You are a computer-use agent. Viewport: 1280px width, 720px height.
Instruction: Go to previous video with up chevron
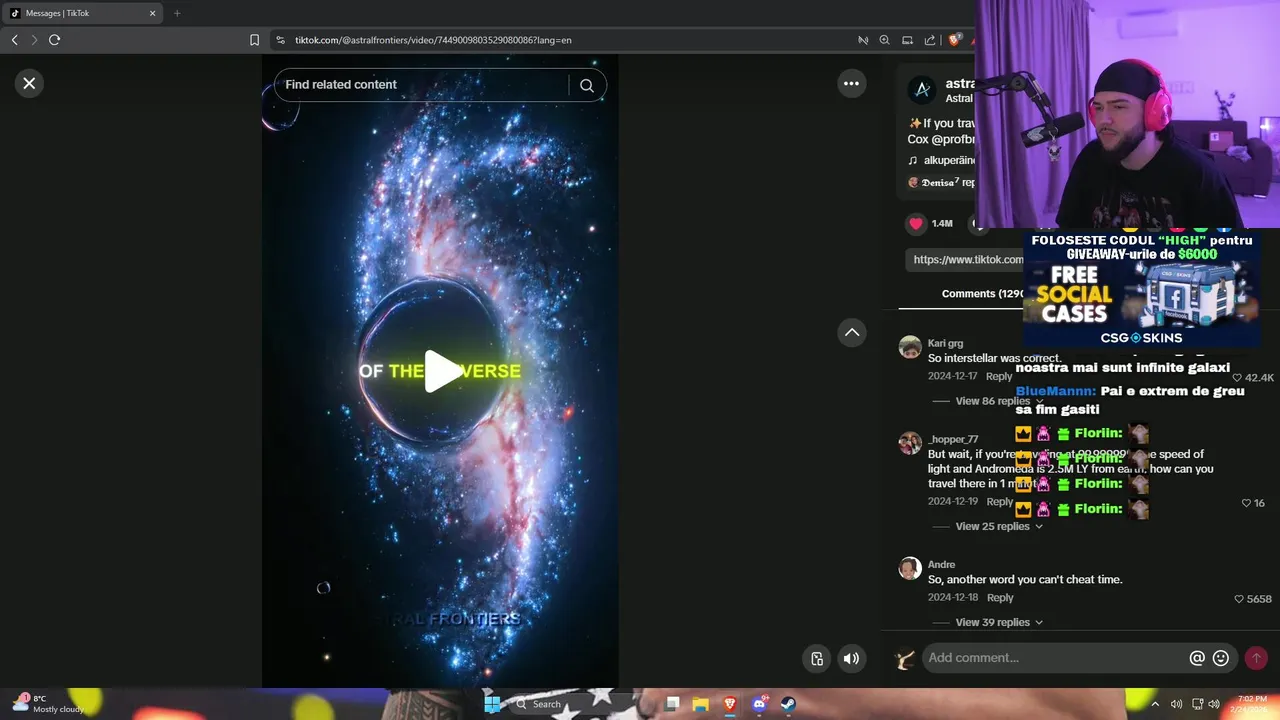point(851,333)
